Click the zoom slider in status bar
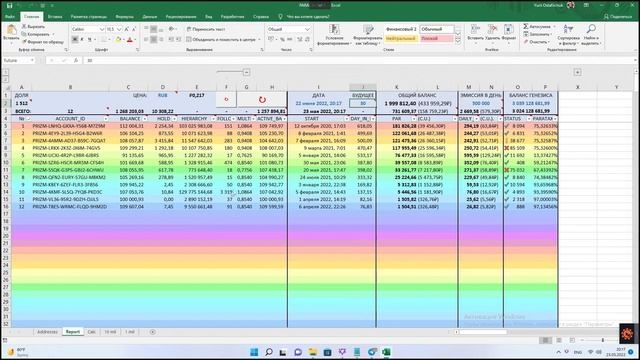This screenshot has height=360, width=640. pos(603,340)
